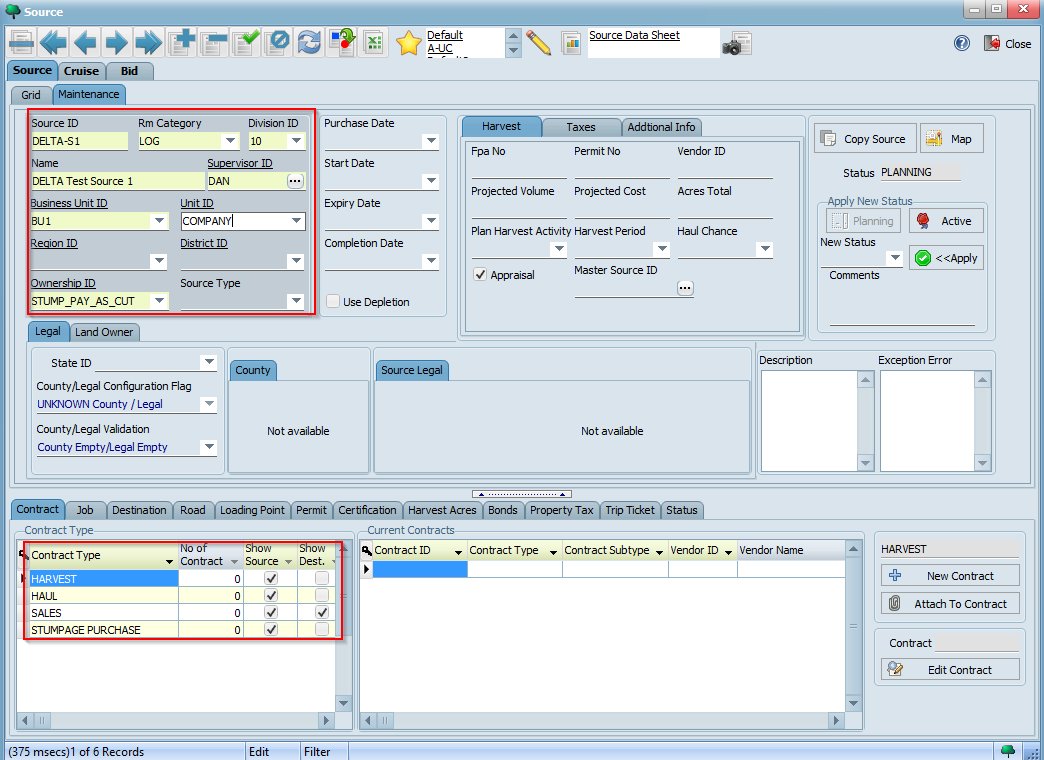This screenshot has height=760, width=1044.
Task: Set status with the Active button
Action: [x=946, y=220]
